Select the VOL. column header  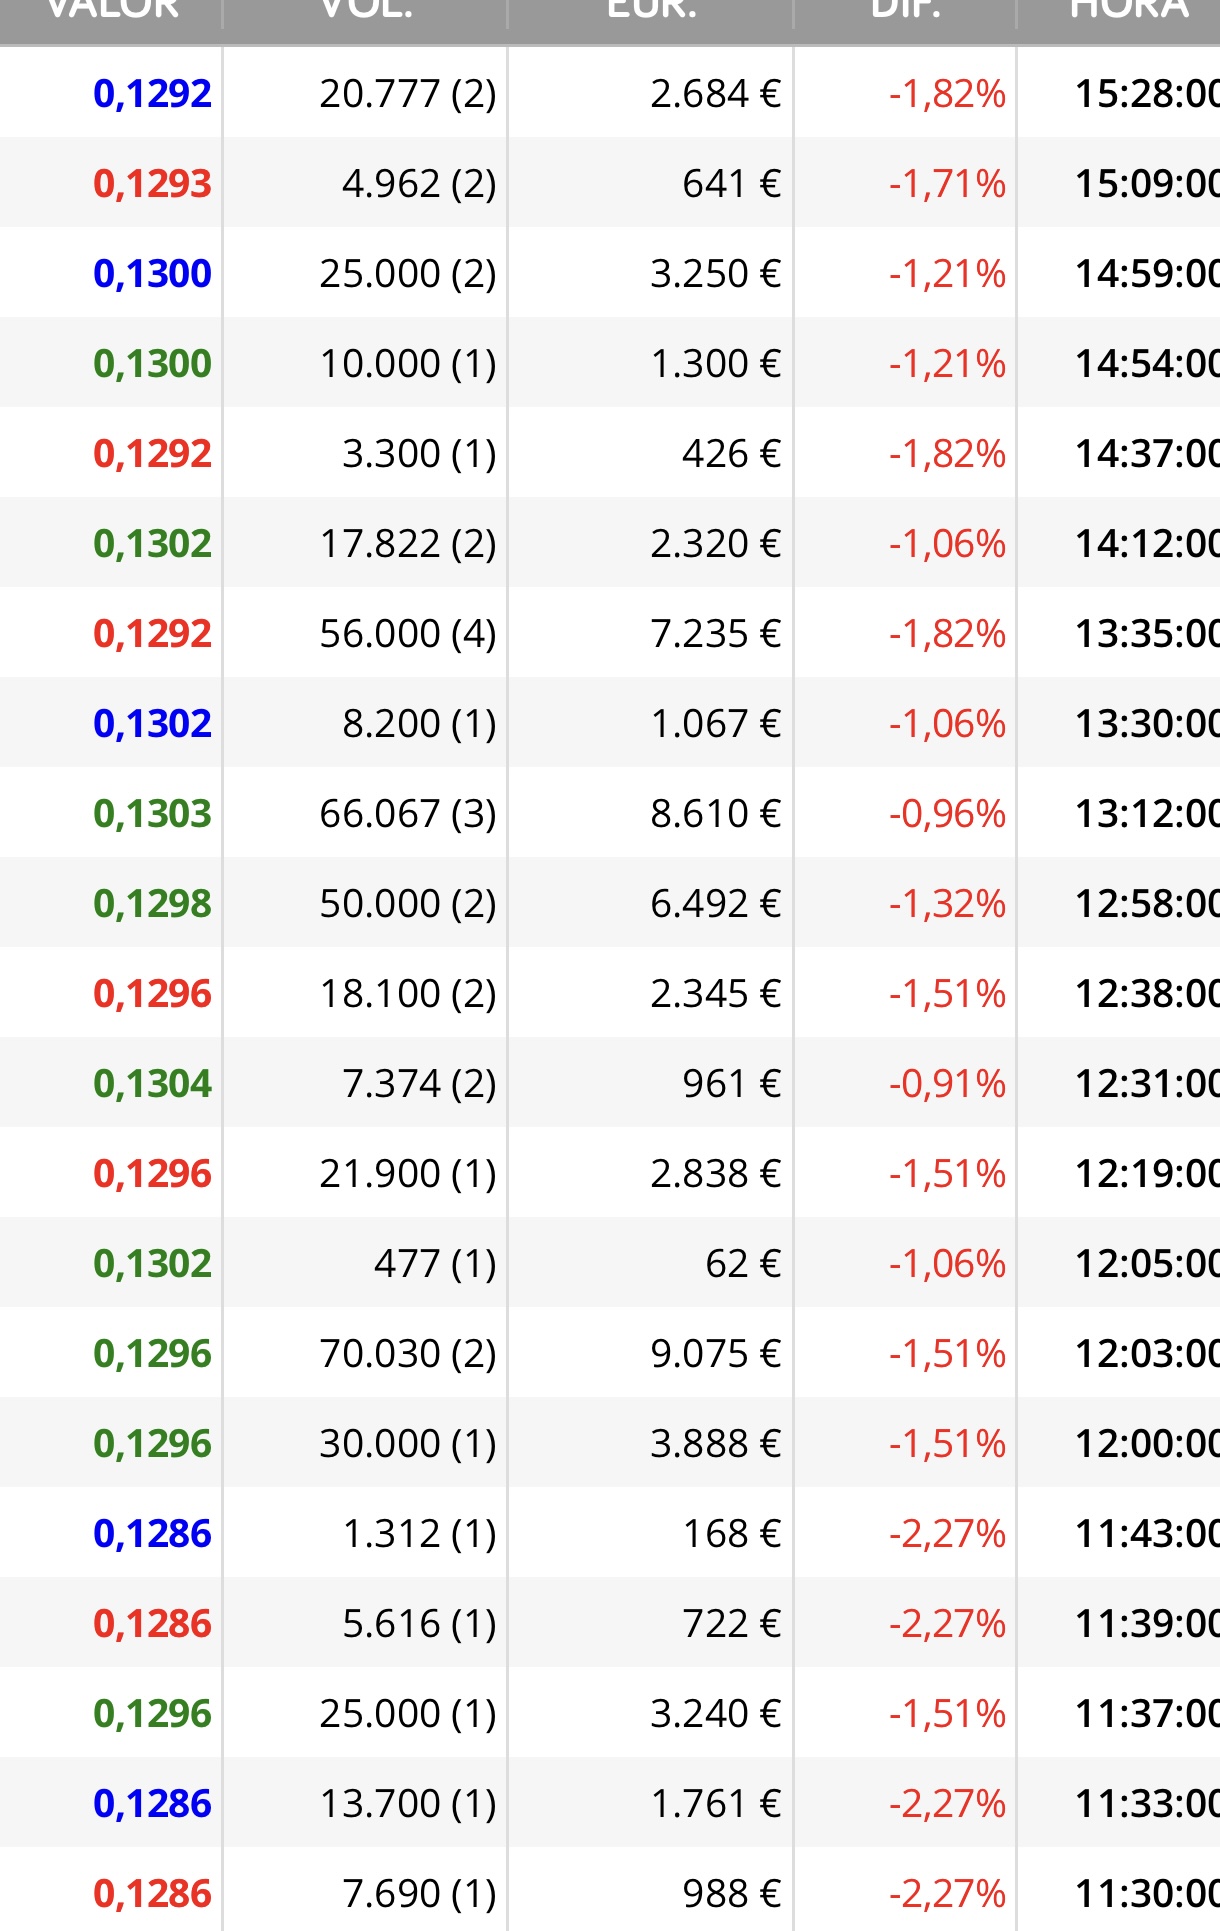click(x=365, y=20)
